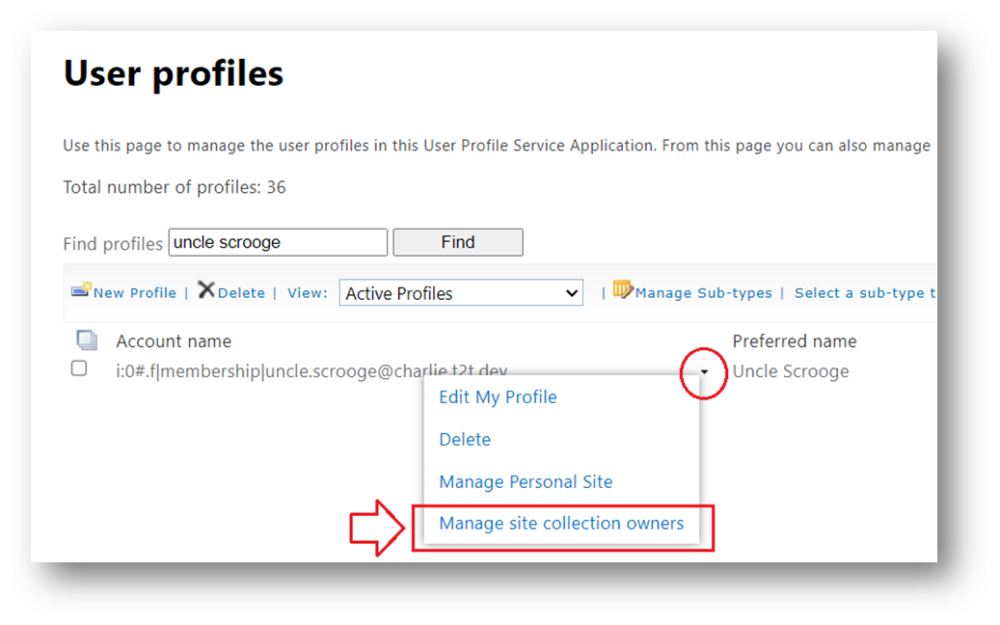Click the Delete X icon in toolbar

pos(206,290)
